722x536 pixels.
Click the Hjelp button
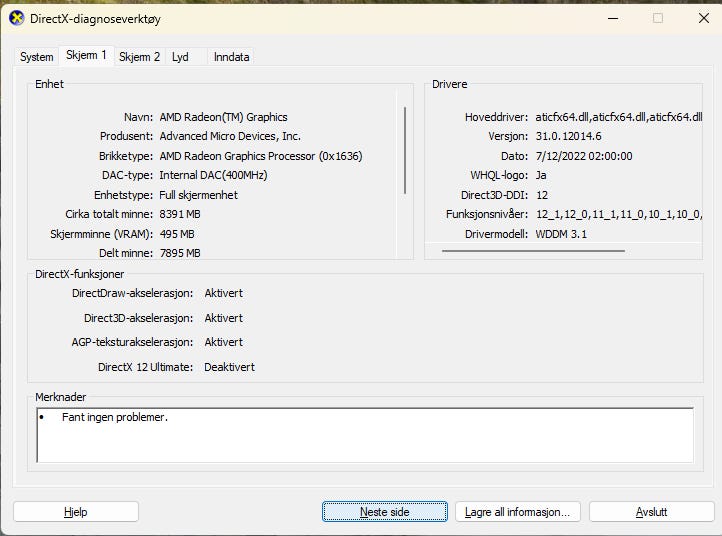point(76,512)
